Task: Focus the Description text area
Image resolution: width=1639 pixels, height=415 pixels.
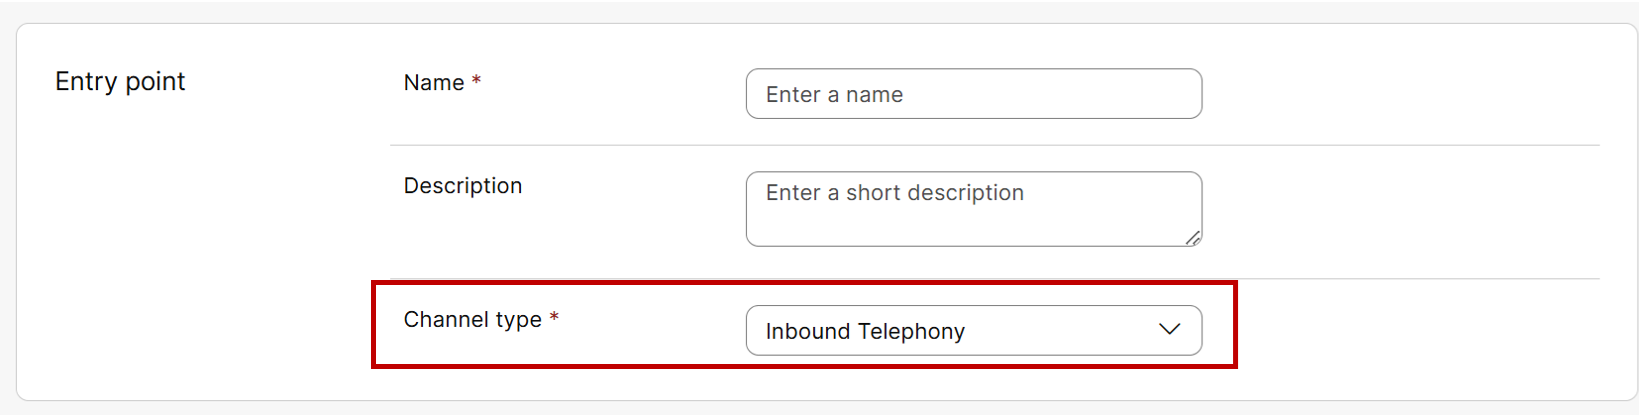Action: [973, 208]
